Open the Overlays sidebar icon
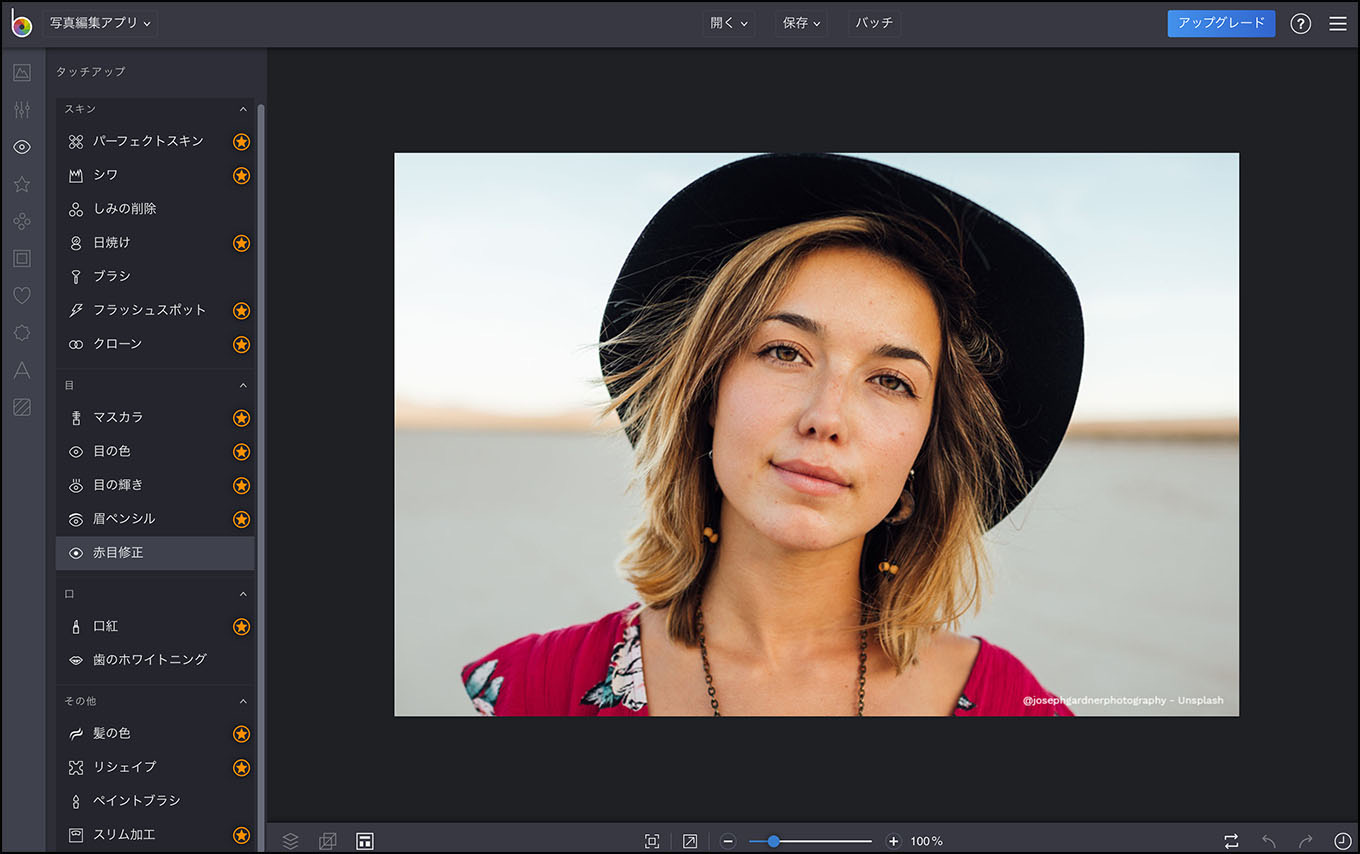1360x854 pixels. 22,333
